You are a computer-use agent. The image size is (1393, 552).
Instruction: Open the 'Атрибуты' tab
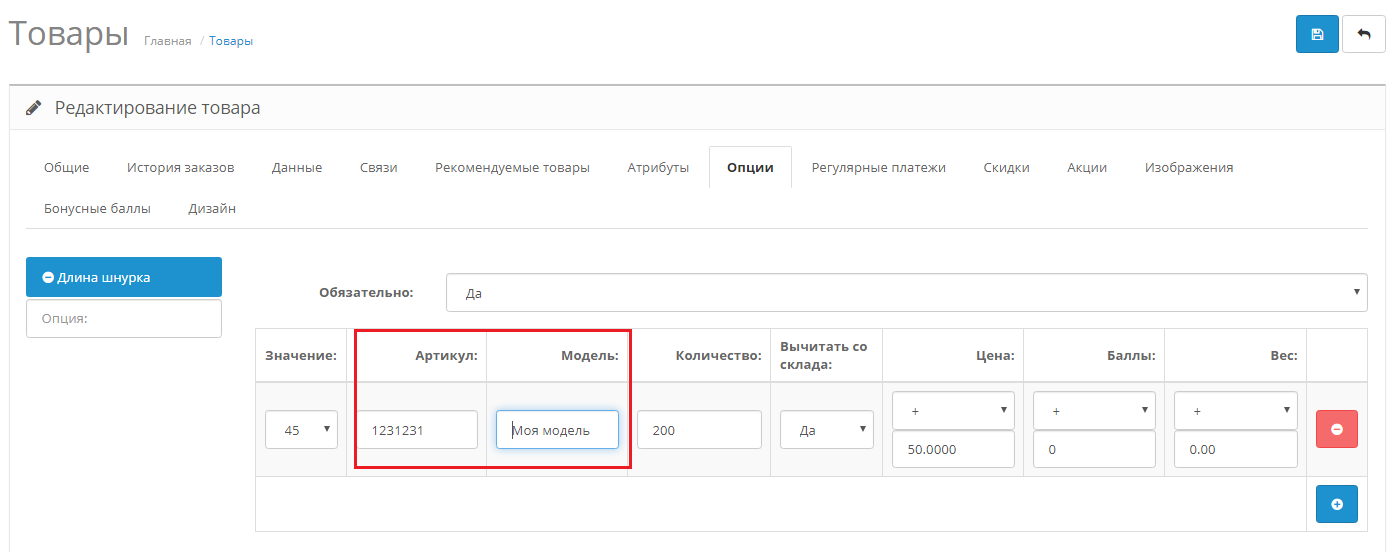658,168
